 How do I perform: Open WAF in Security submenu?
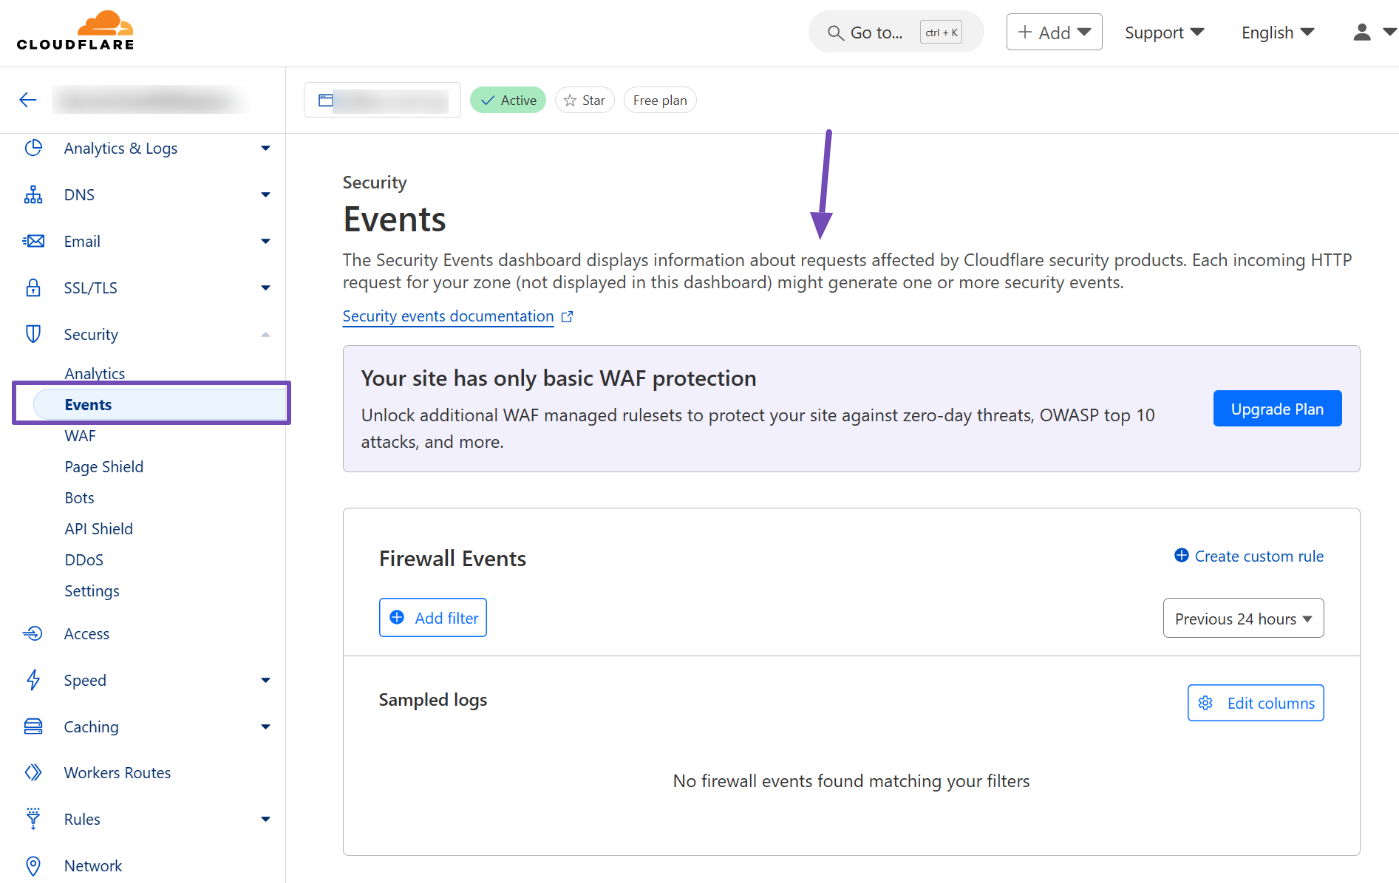pos(80,436)
